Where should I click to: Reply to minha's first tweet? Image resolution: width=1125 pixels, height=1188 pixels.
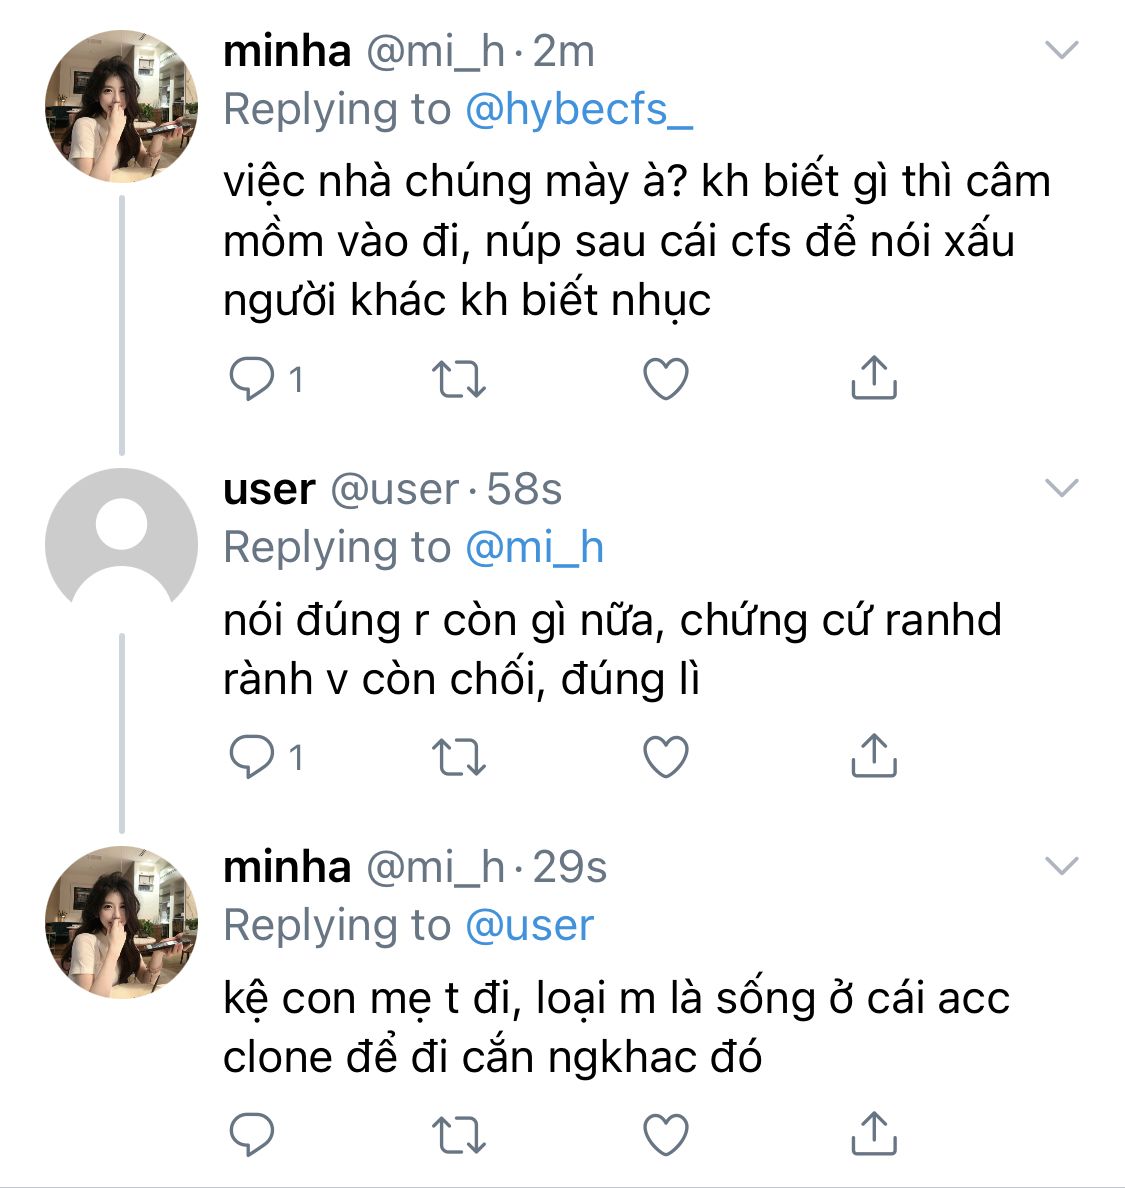pos(251,380)
